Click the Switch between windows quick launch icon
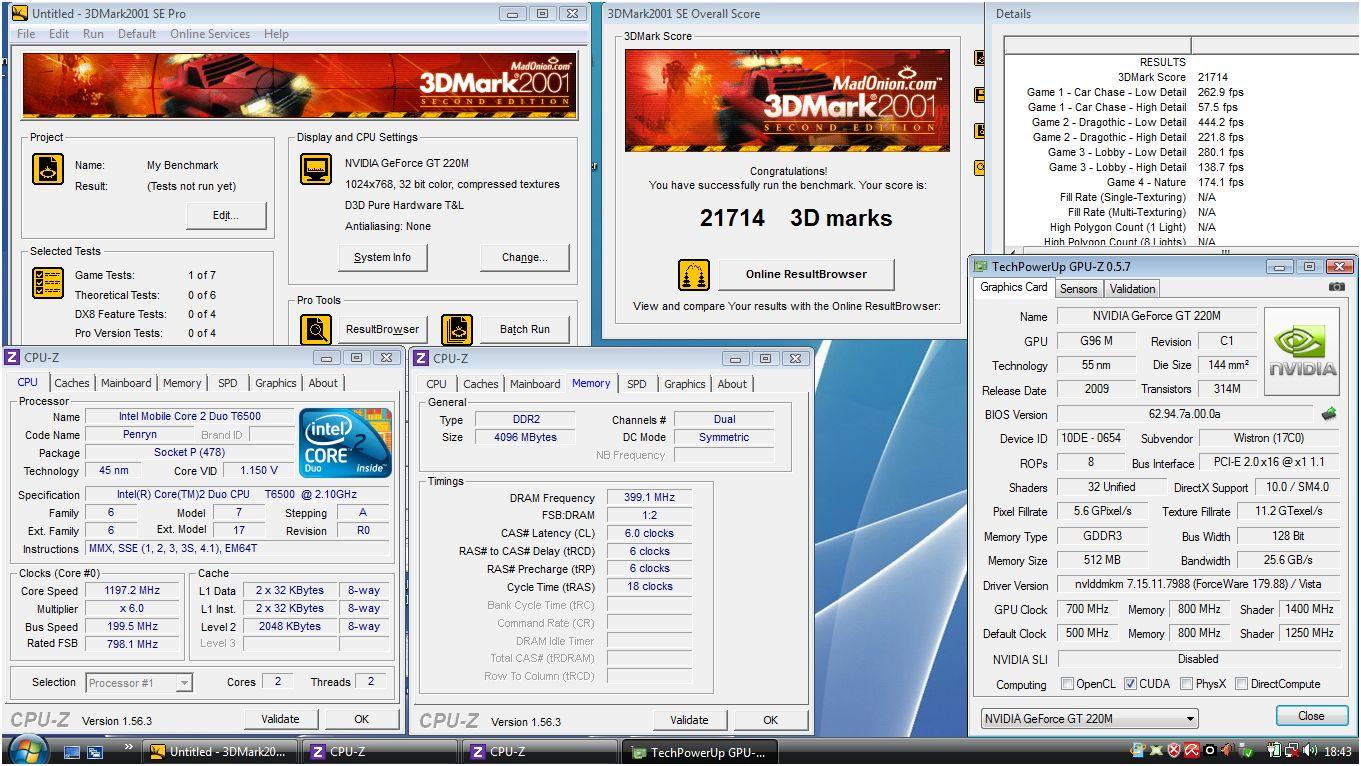 (96, 751)
